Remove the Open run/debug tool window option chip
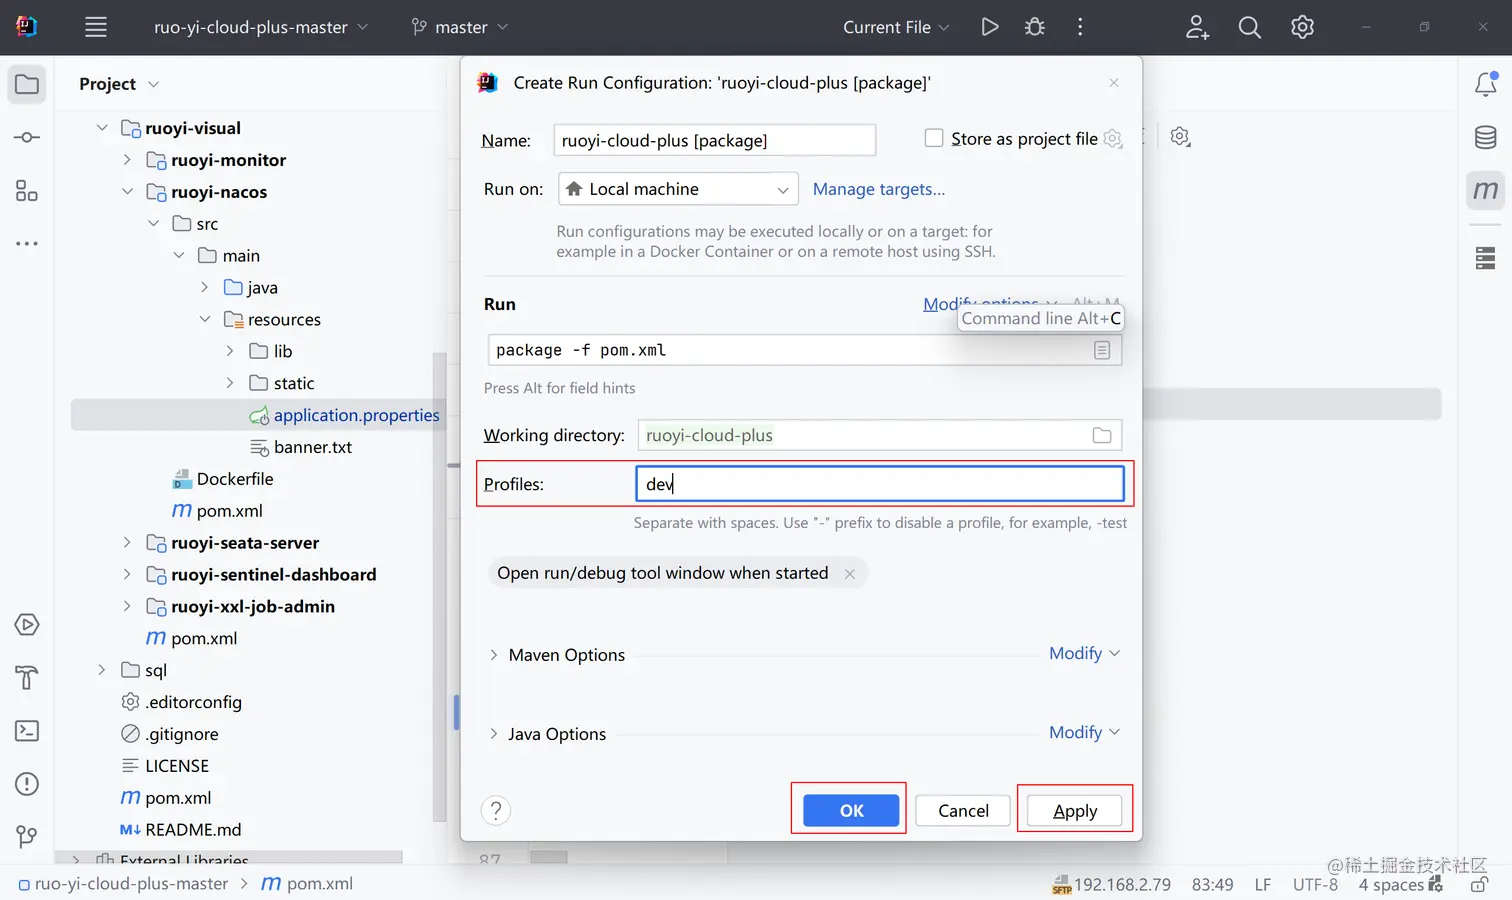This screenshot has width=1512, height=900. (850, 574)
